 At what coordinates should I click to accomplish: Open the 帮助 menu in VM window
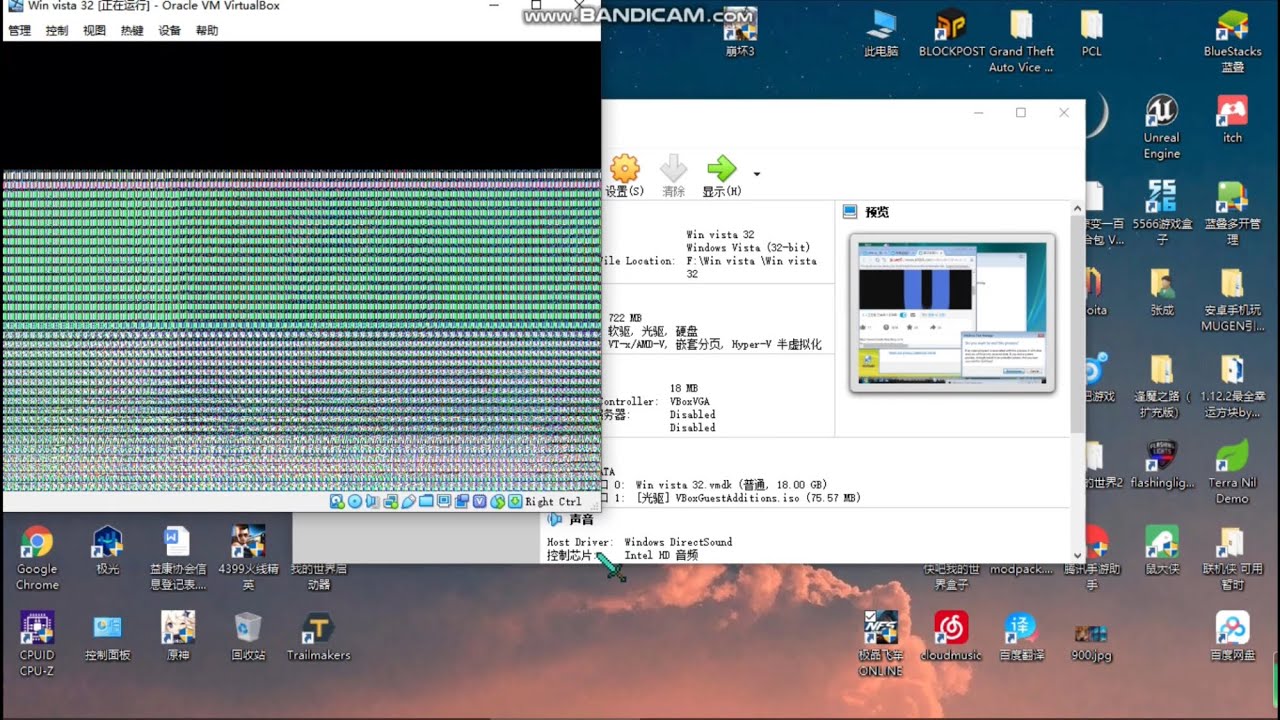tap(207, 31)
